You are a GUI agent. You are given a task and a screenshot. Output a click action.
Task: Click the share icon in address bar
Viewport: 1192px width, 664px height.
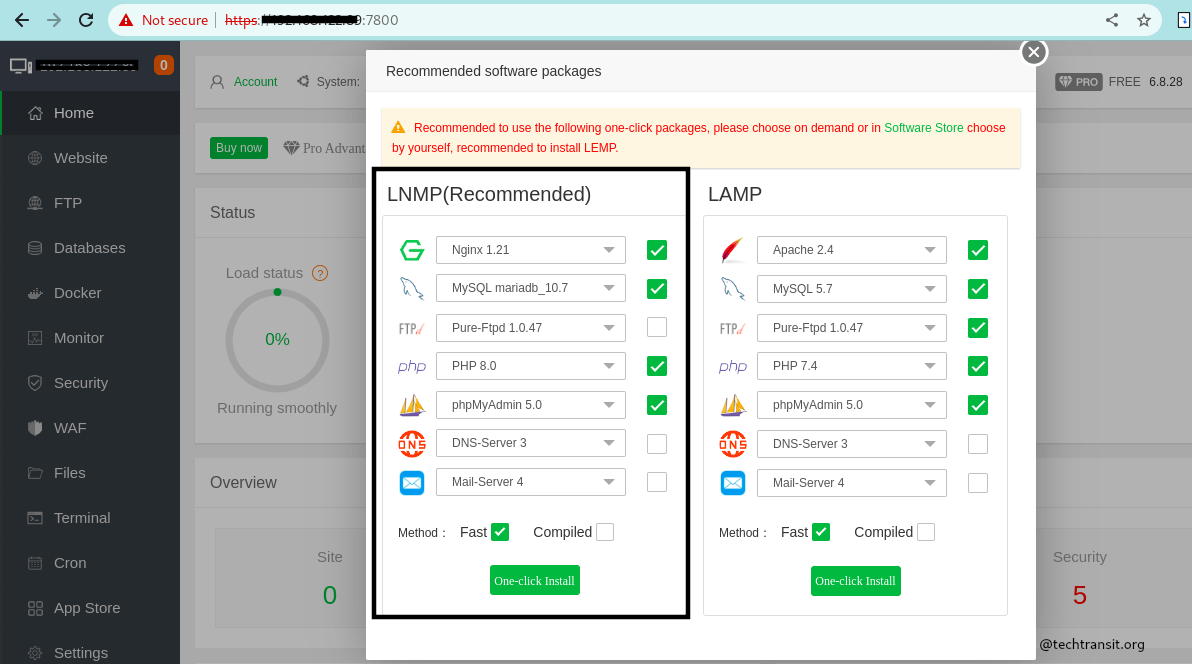[x=1112, y=20]
